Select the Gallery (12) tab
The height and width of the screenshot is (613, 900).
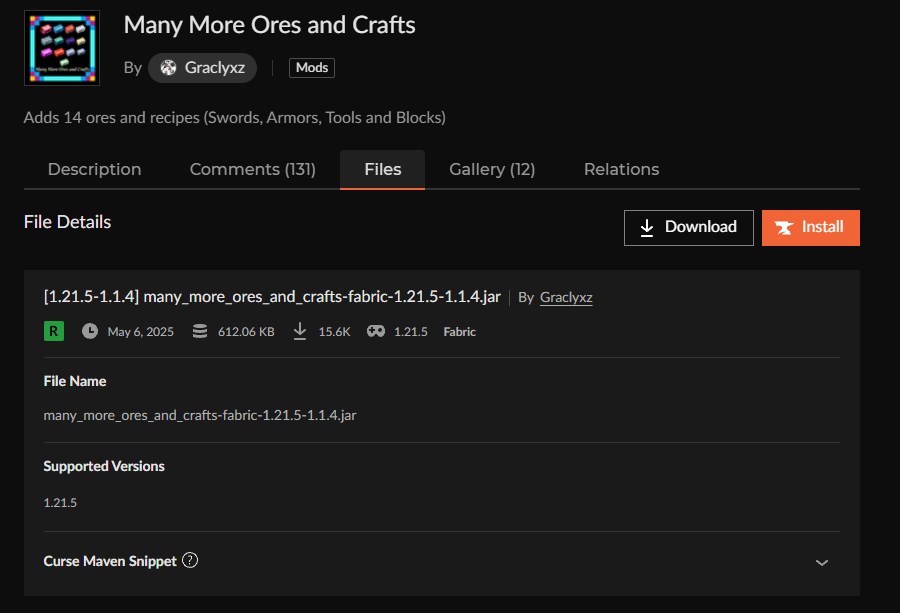(x=491, y=169)
